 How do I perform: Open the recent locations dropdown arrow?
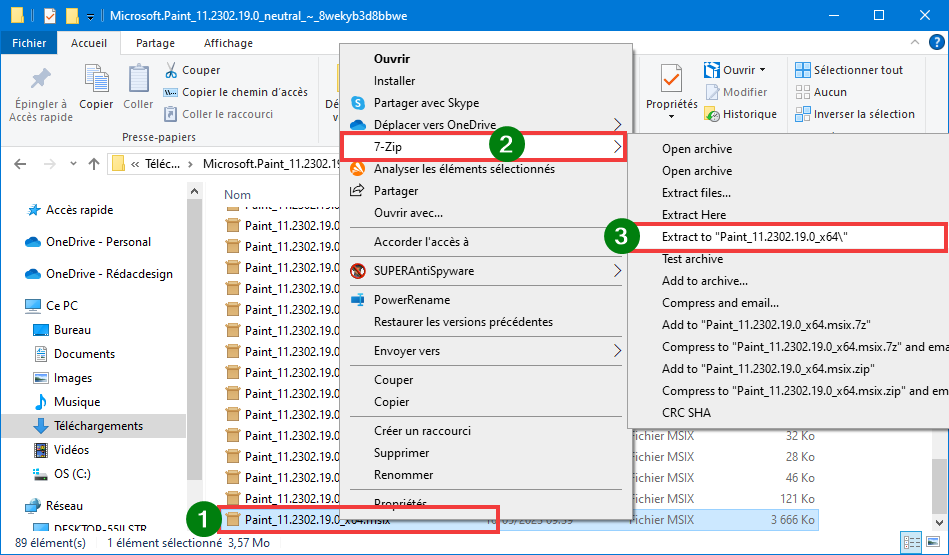[73, 164]
